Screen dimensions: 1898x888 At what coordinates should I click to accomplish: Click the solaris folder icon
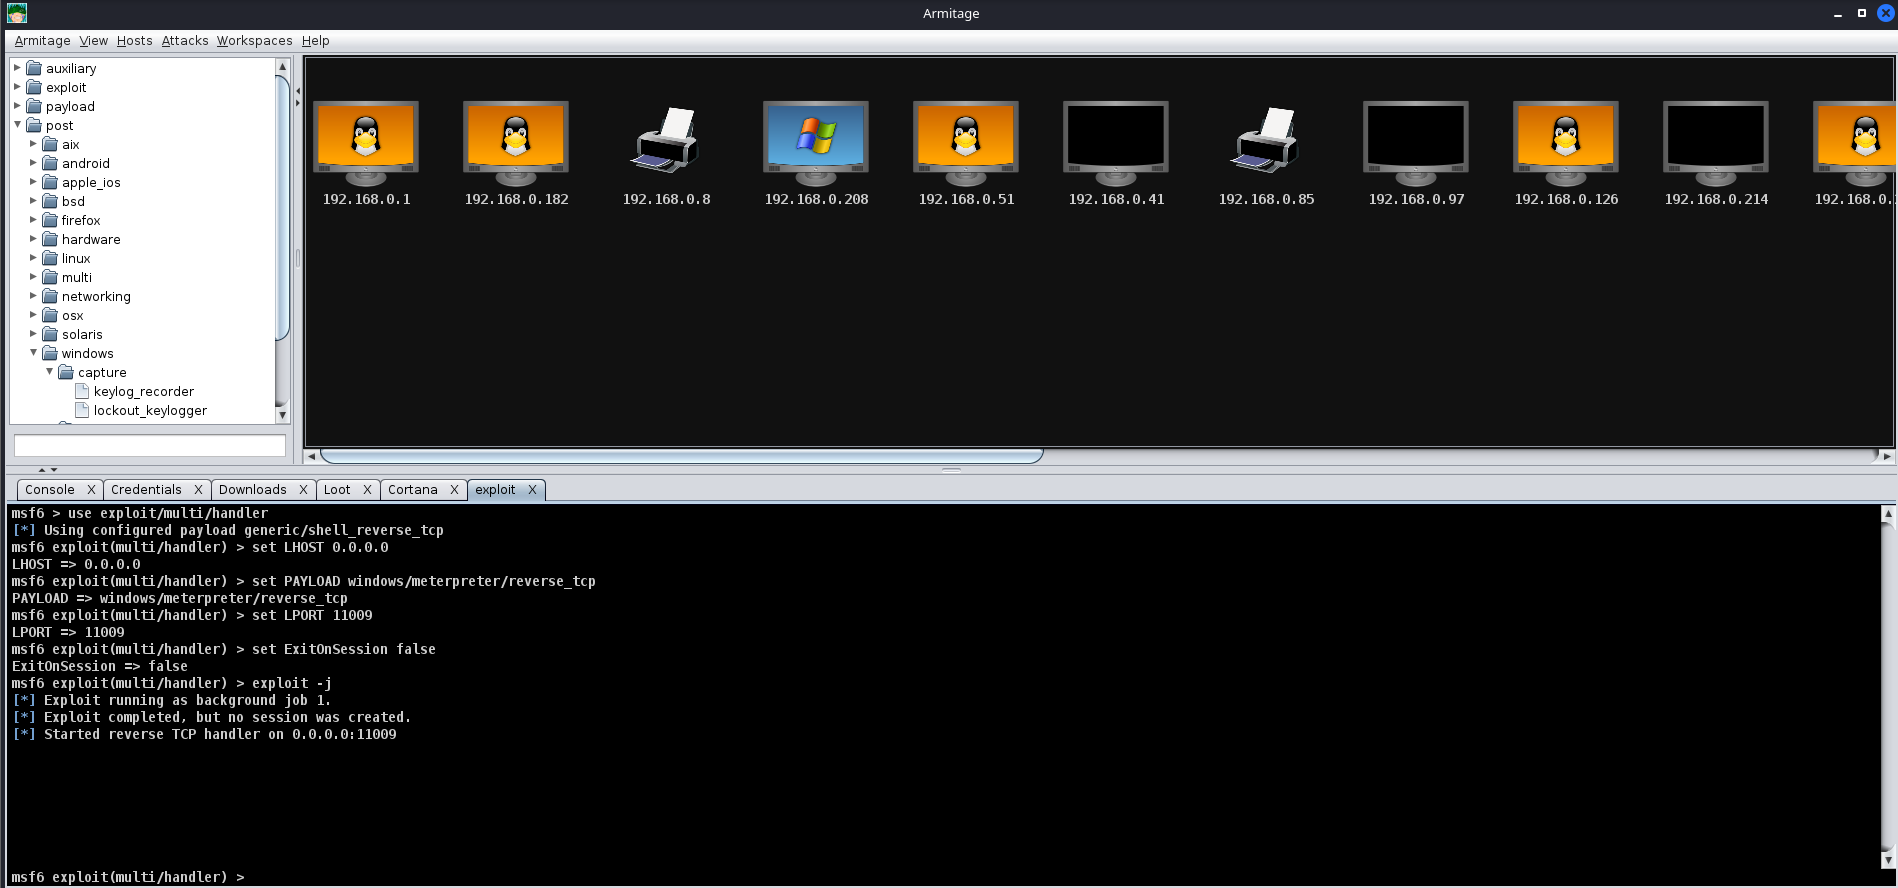click(50, 334)
